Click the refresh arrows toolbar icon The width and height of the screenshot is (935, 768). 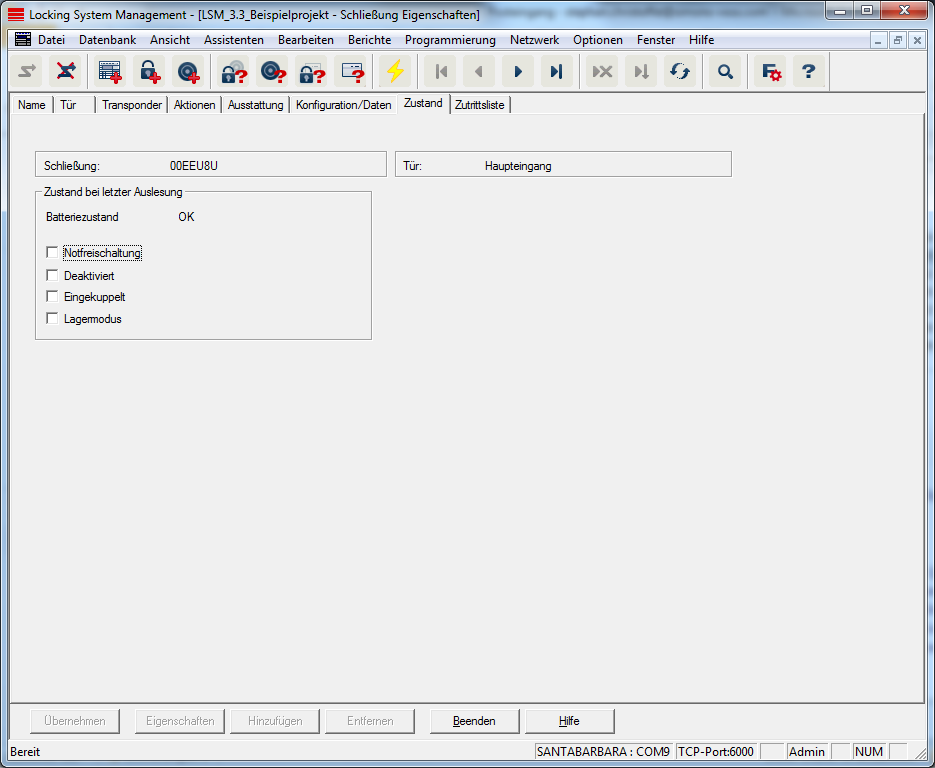click(680, 72)
